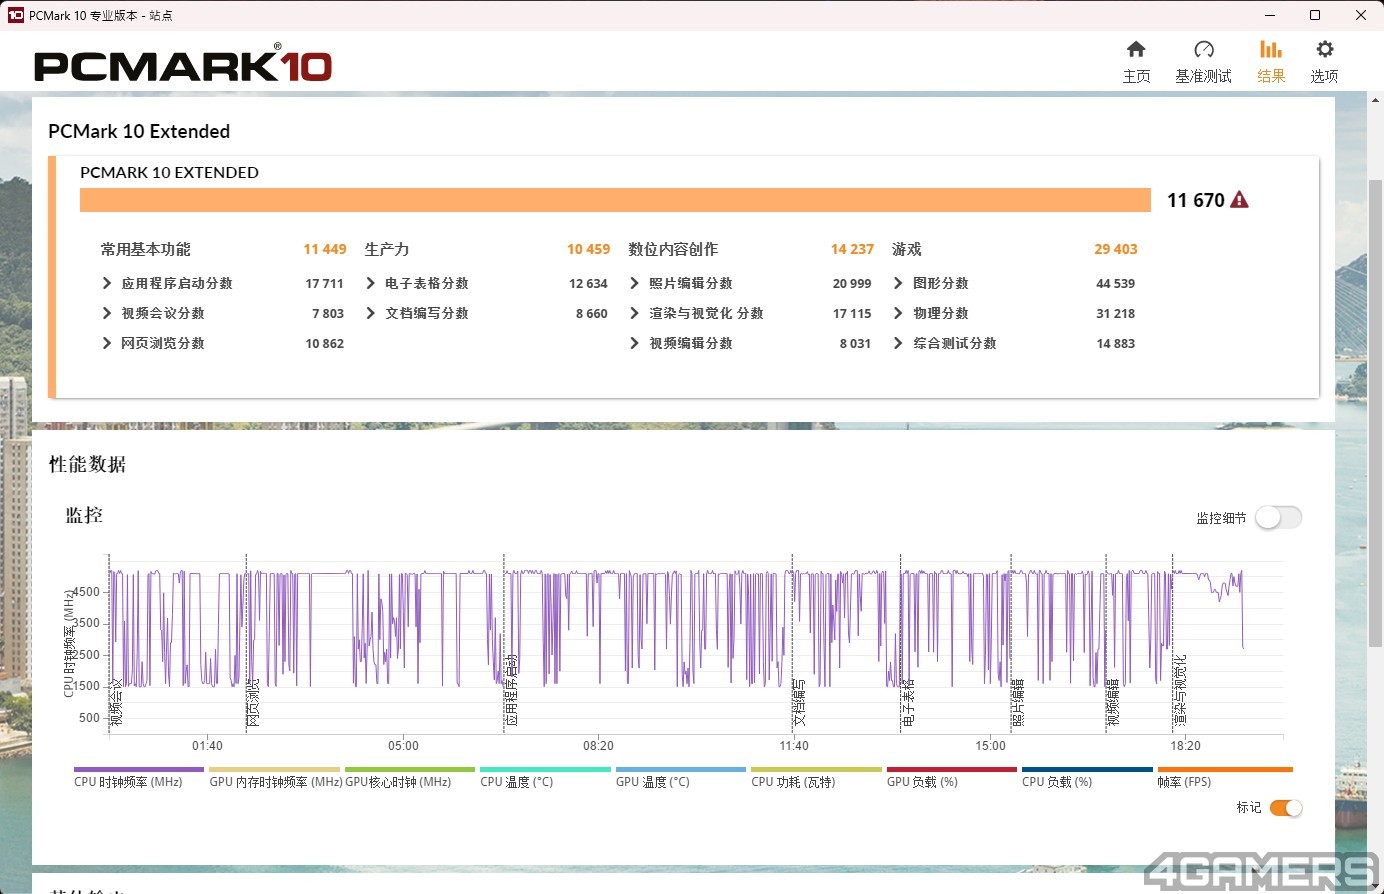The image size is (1384, 894).
Task: Click the PCMARK10 logo
Action: point(183,65)
